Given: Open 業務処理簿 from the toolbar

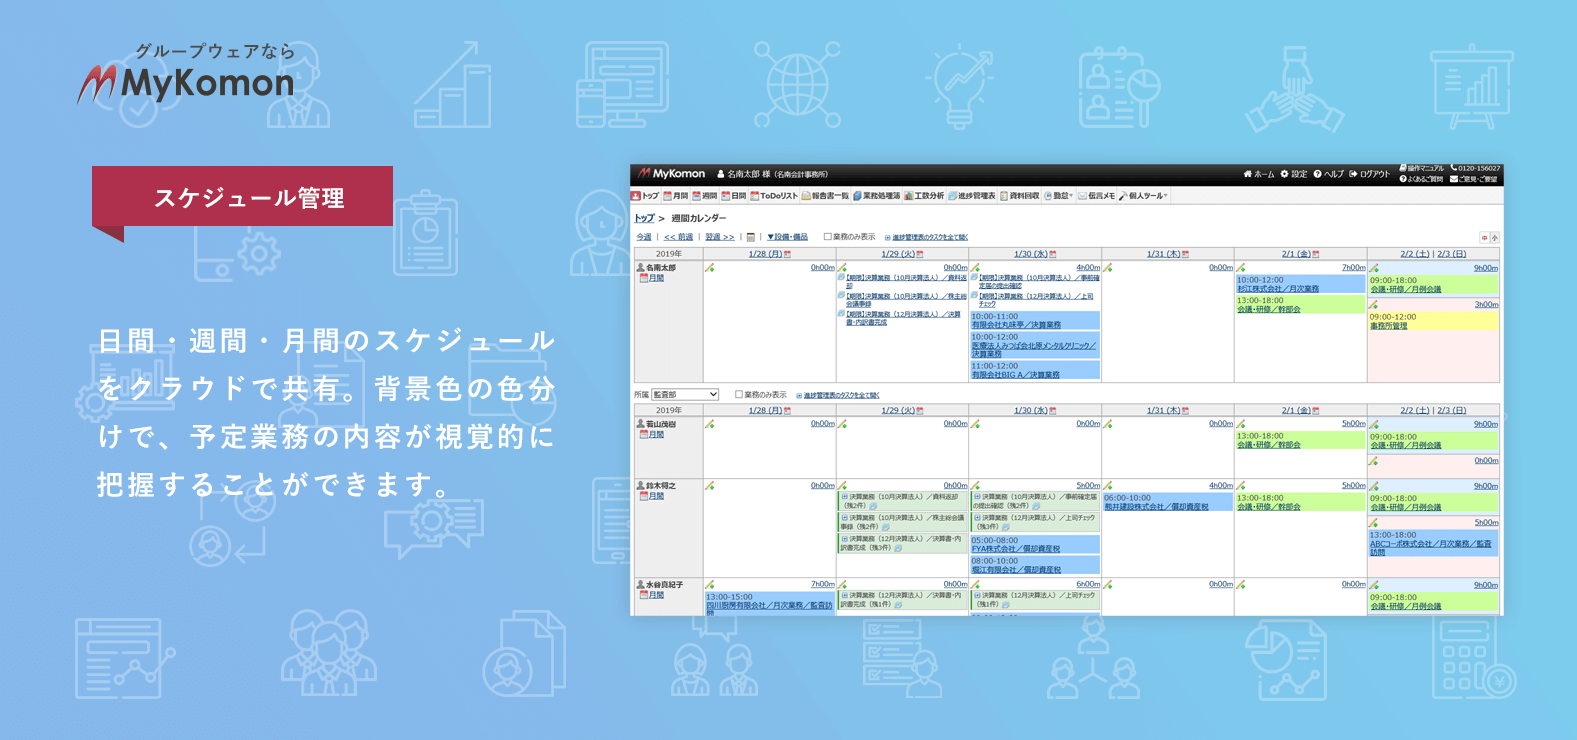Looking at the screenshot, I should point(877,196).
